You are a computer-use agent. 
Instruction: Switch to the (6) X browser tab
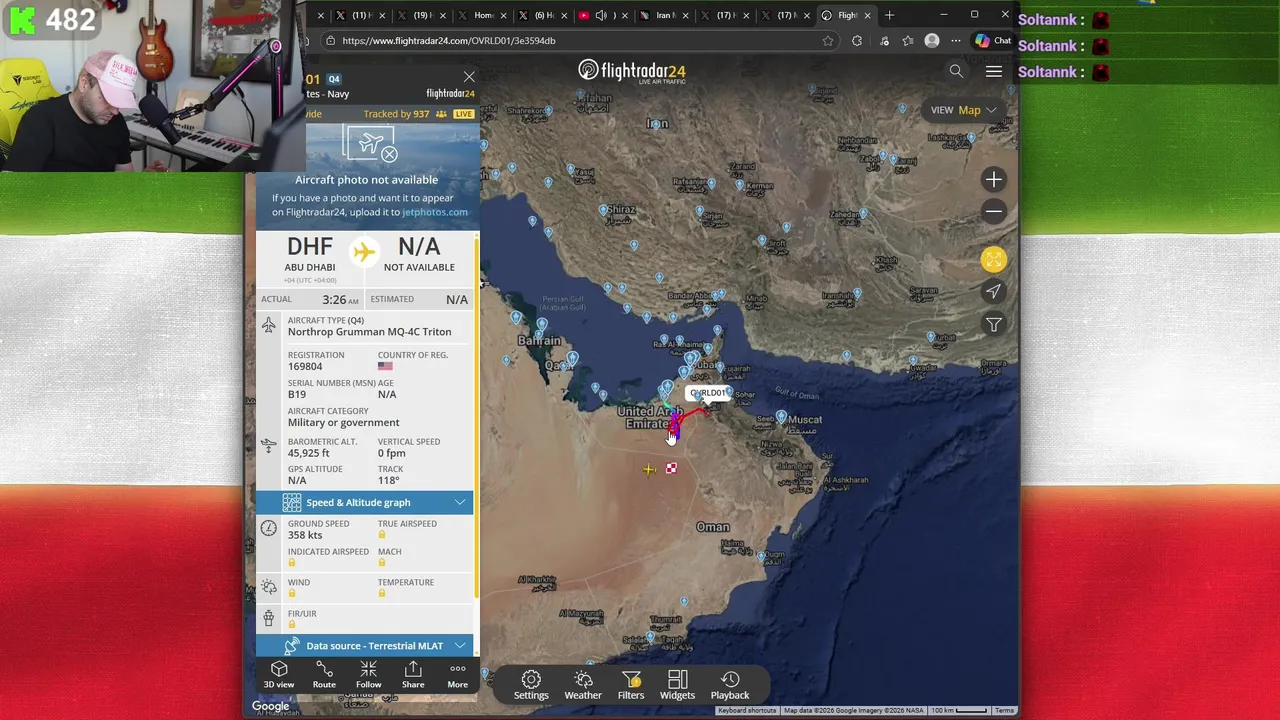click(544, 15)
